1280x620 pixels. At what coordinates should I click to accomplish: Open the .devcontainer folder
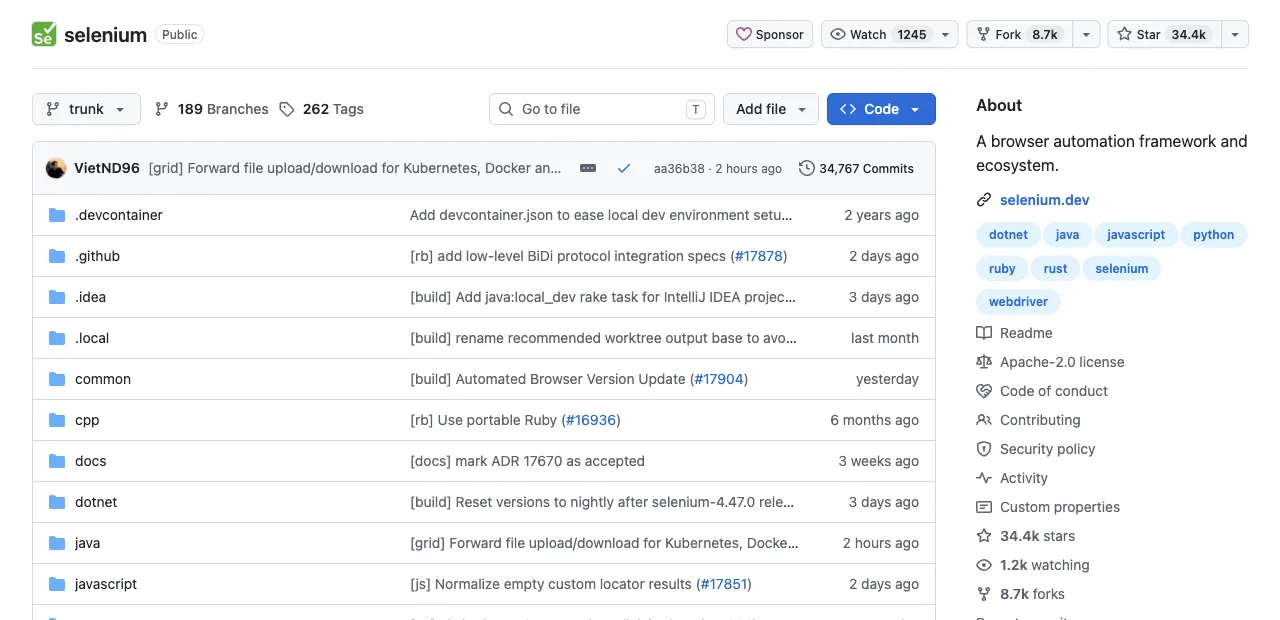coord(119,215)
